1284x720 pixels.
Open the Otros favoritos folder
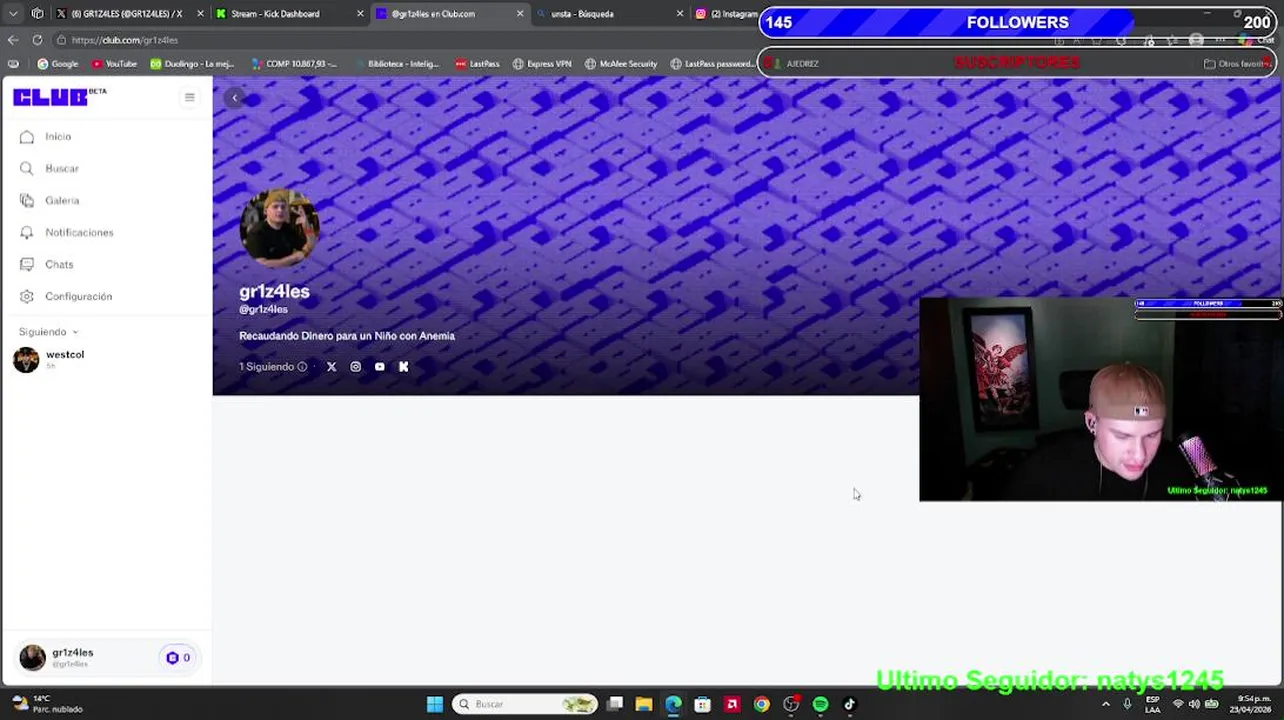click(x=1237, y=64)
